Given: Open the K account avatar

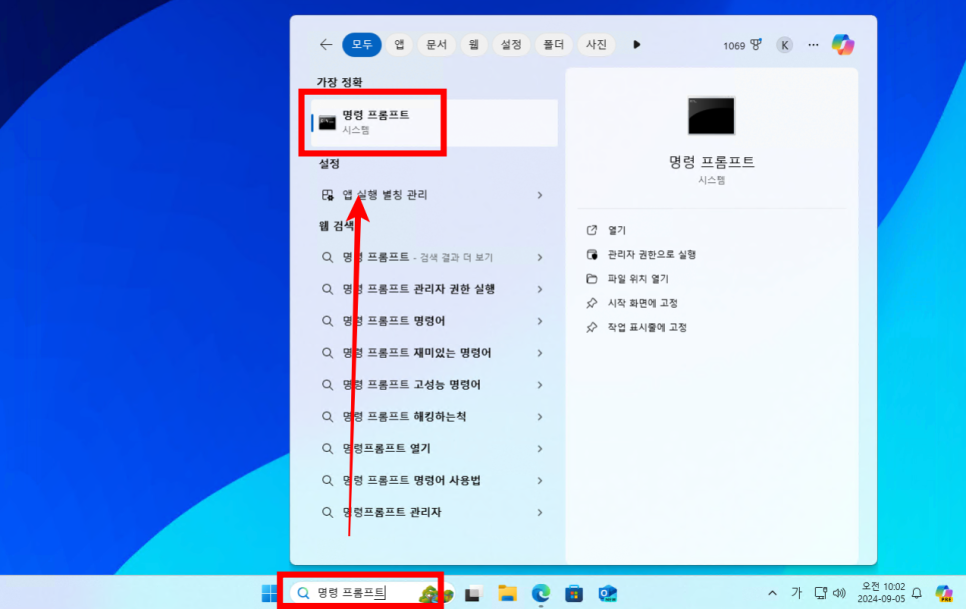Looking at the screenshot, I should (784, 45).
